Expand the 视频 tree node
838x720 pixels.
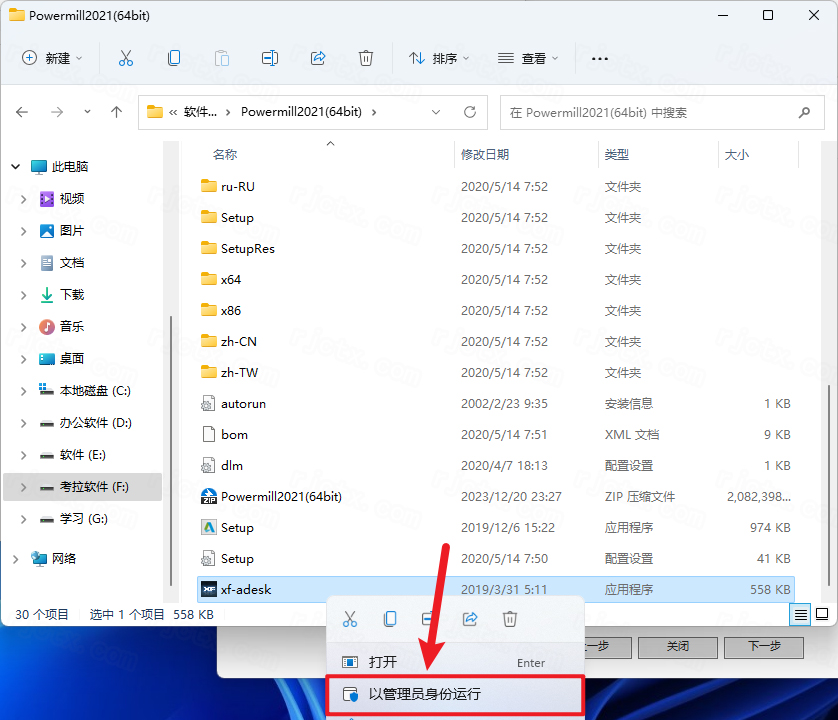tap(24, 199)
